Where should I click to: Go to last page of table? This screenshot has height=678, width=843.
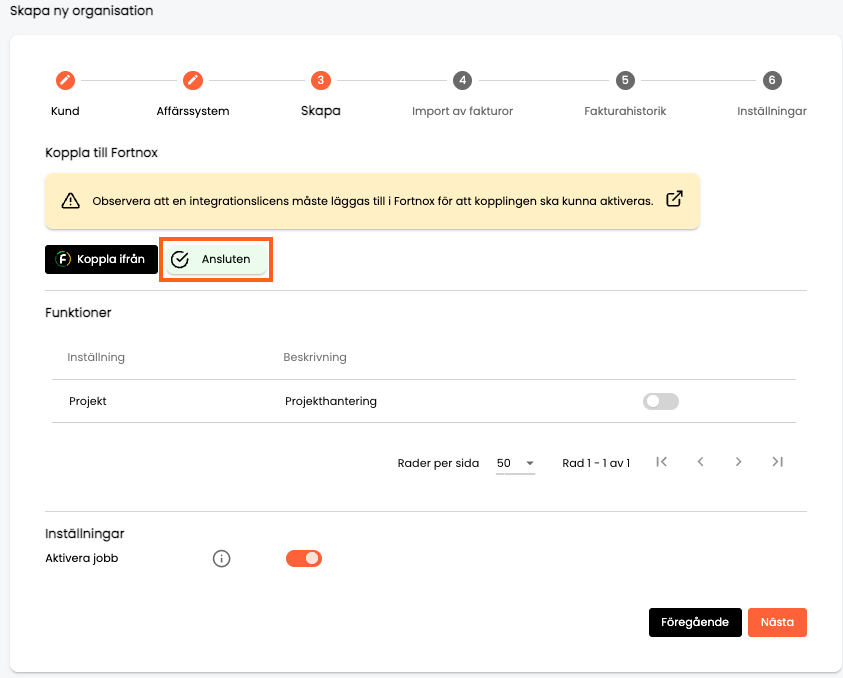(777, 462)
